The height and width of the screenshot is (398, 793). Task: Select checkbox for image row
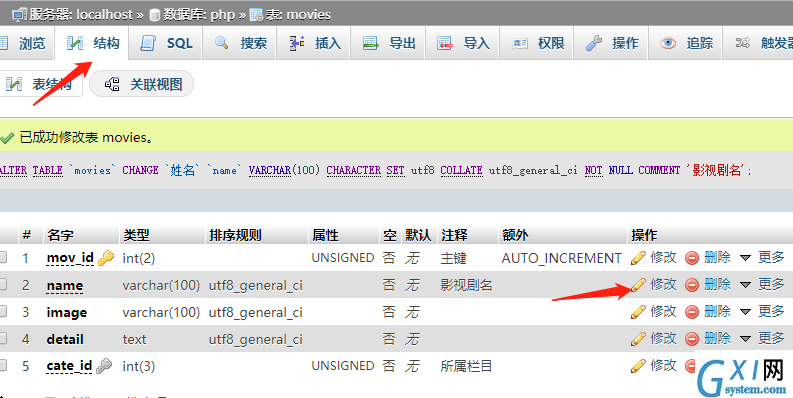(3, 311)
